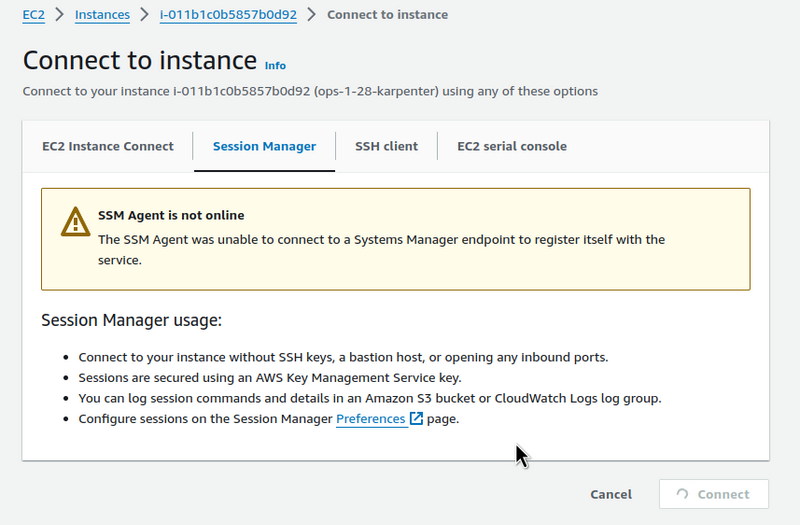This screenshot has height=525, width=800.
Task: Click the external link icon beside Preferences
Action: (x=416, y=418)
